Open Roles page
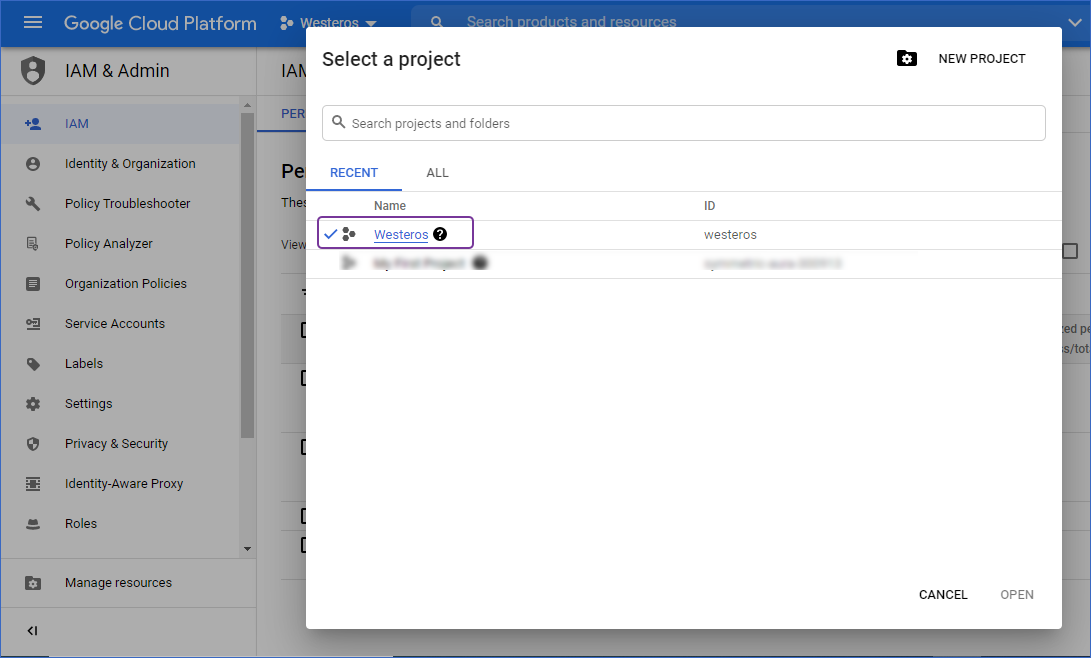This screenshot has width=1091, height=658. click(81, 524)
